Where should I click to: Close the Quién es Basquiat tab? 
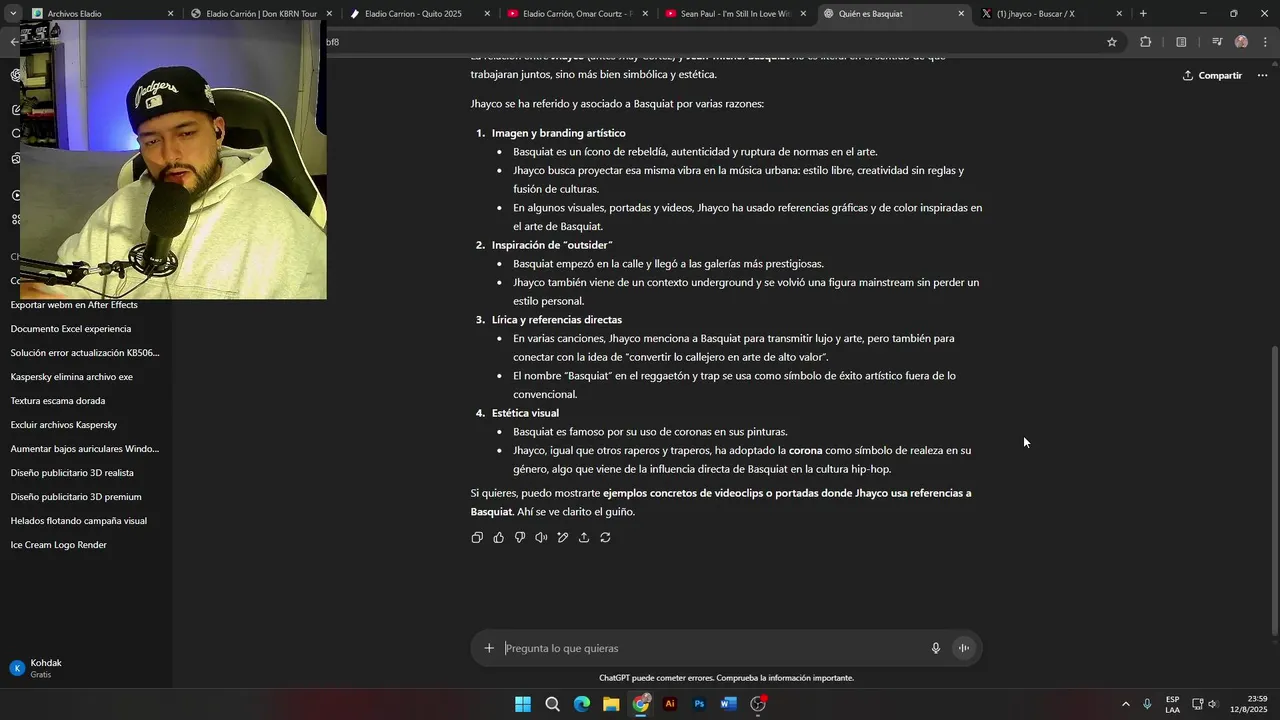tap(961, 14)
